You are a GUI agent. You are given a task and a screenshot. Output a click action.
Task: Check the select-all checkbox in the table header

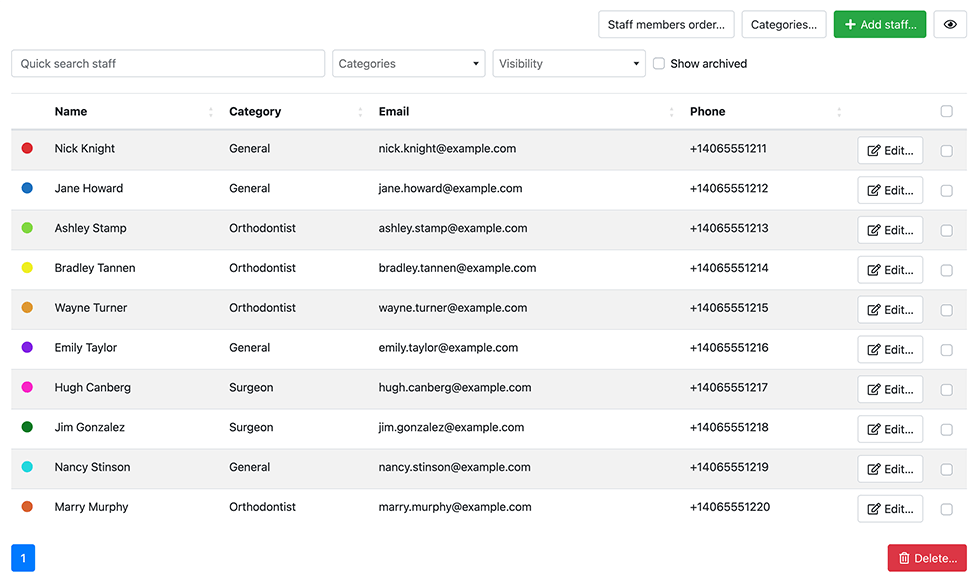(x=946, y=111)
